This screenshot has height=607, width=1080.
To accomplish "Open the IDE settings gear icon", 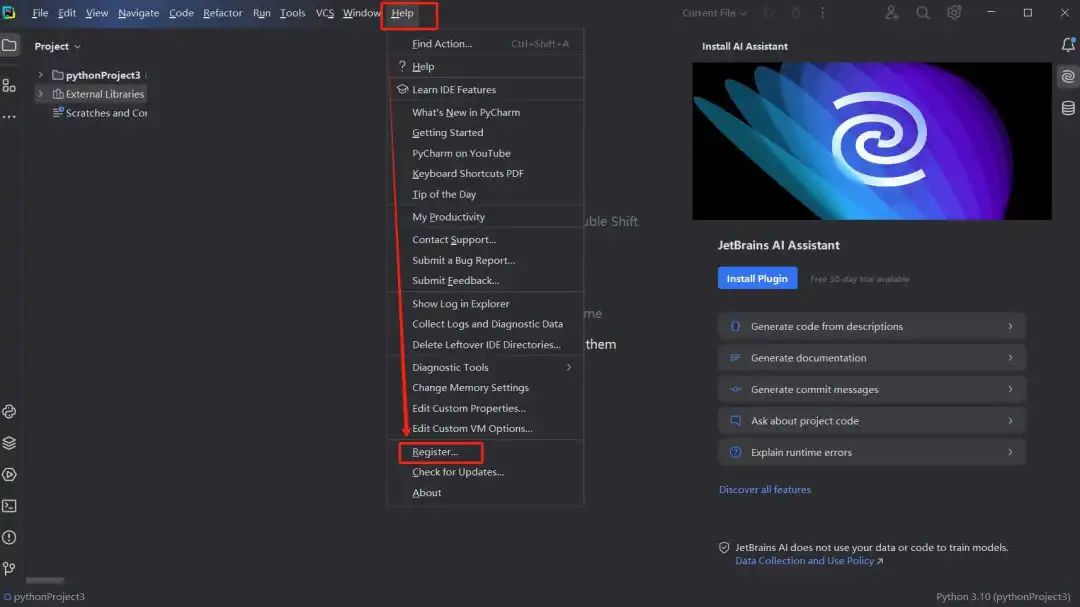I will [x=954, y=12].
